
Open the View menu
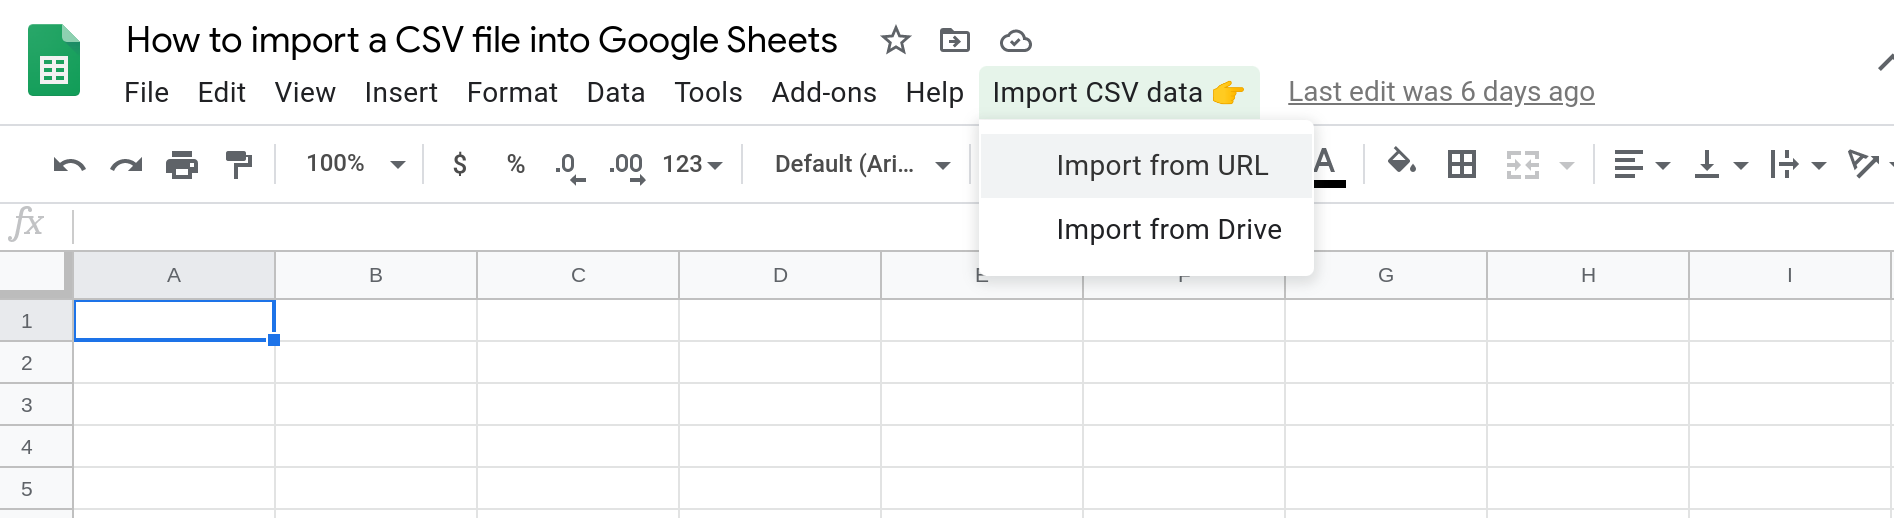[x=305, y=93]
